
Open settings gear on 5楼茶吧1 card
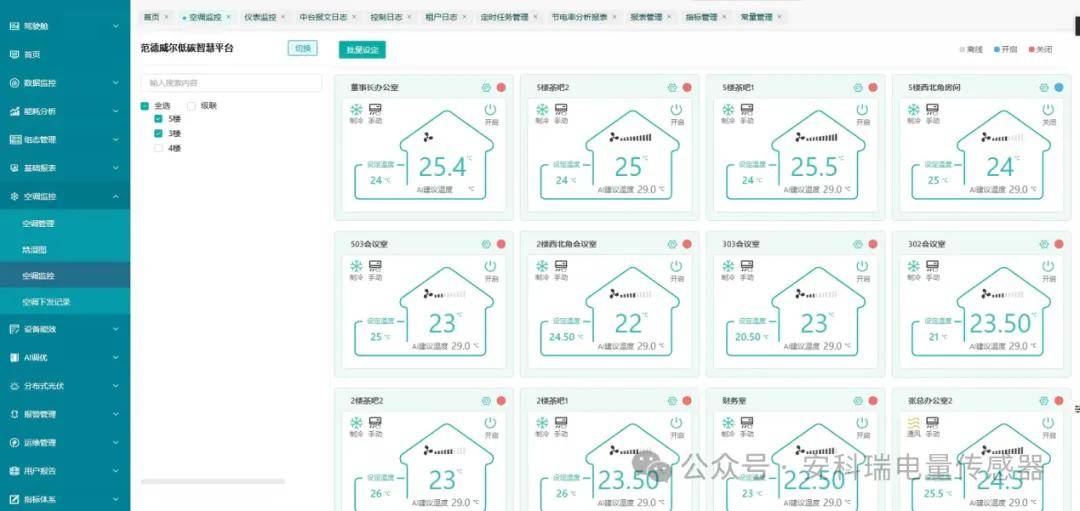click(x=858, y=87)
